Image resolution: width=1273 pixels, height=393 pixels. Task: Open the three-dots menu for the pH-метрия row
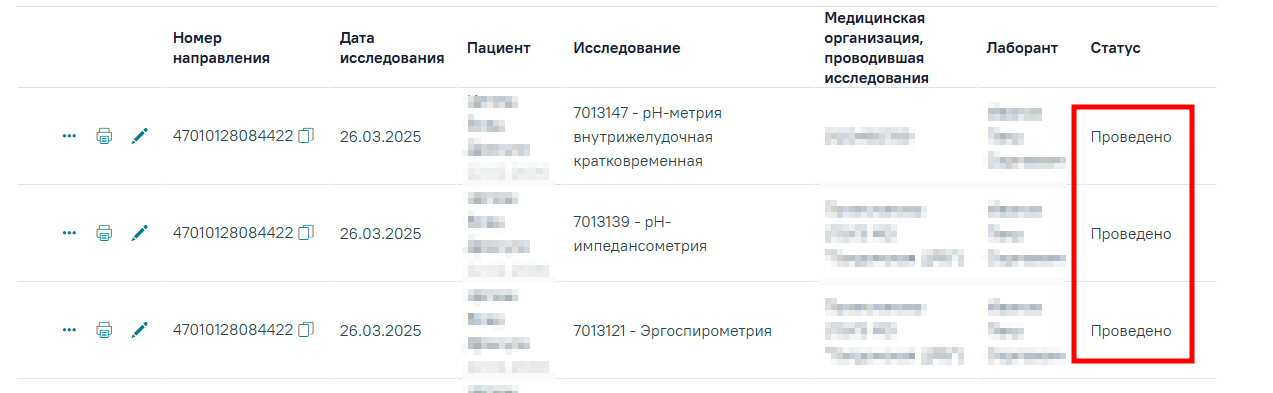coord(69,136)
